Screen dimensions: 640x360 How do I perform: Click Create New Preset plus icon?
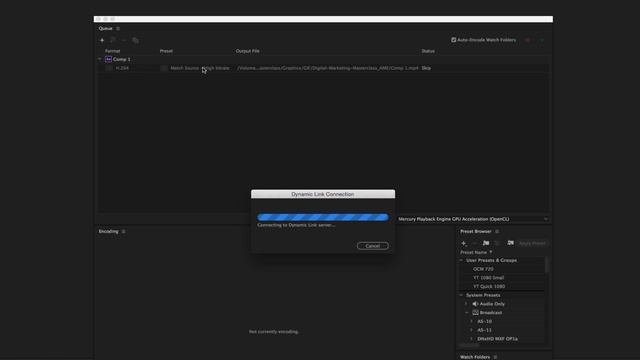[x=464, y=243]
